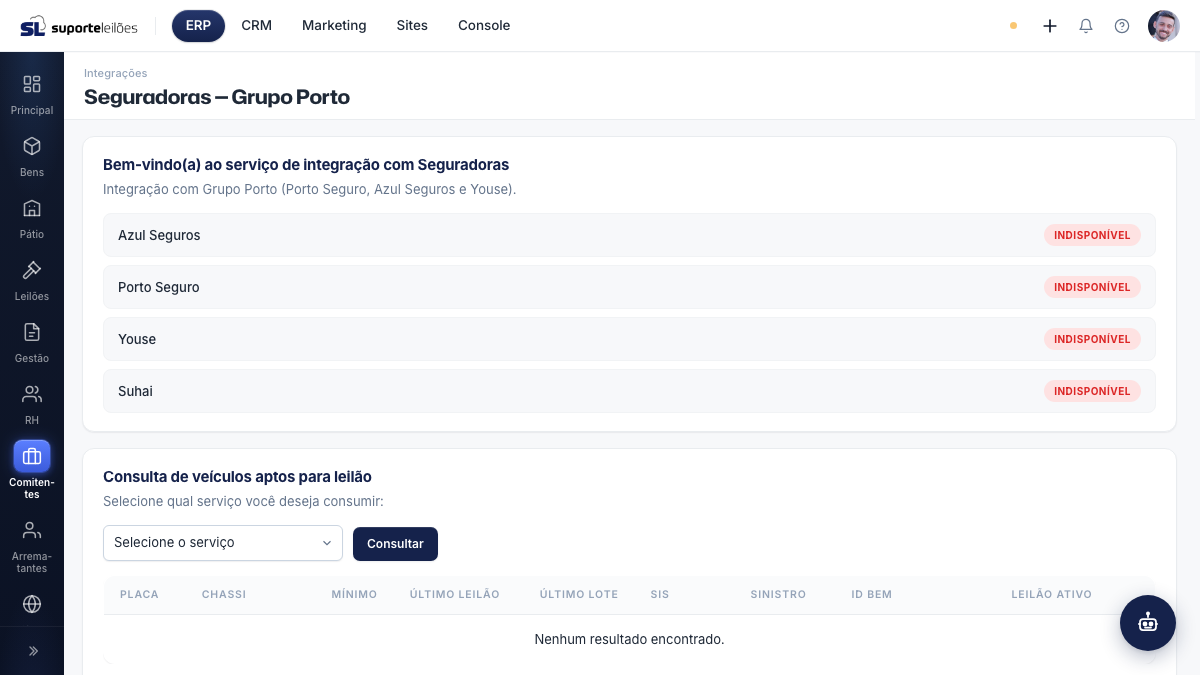This screenshot has height=675, width=1200.
Task: Select the Suhai row
Action: (x=629, y=391)
